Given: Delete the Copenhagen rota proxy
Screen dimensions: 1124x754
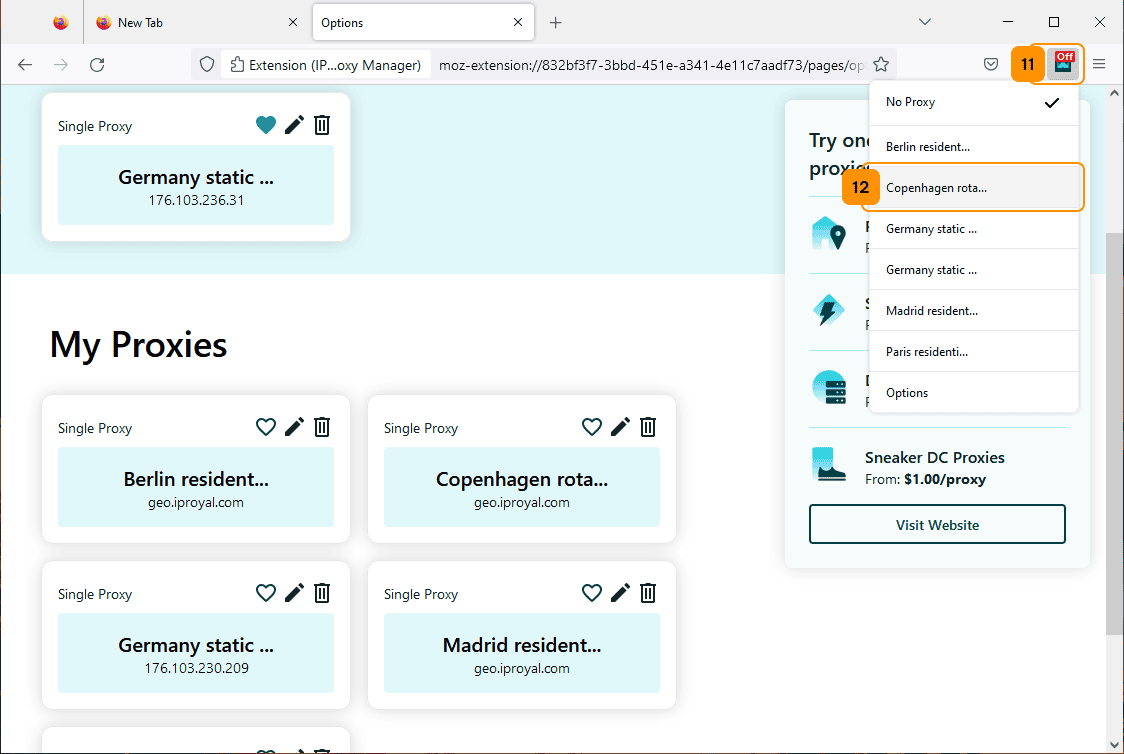Looking at the screenshot, I should 648,427.
